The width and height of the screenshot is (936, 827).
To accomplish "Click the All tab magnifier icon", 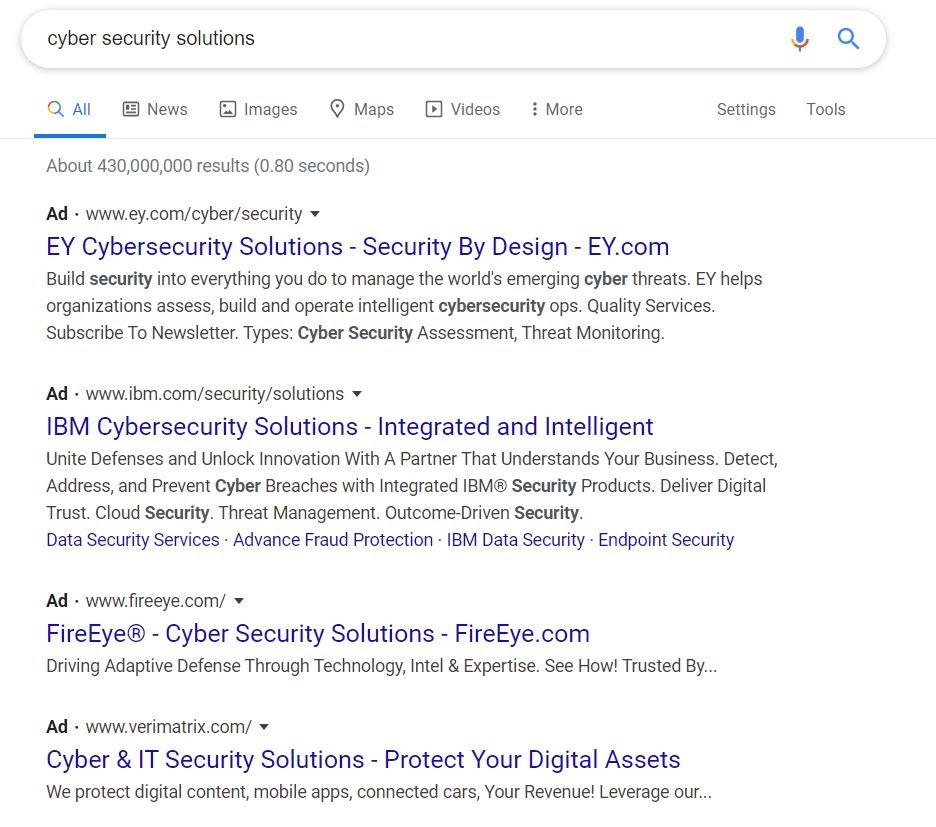I will (56, 109).
